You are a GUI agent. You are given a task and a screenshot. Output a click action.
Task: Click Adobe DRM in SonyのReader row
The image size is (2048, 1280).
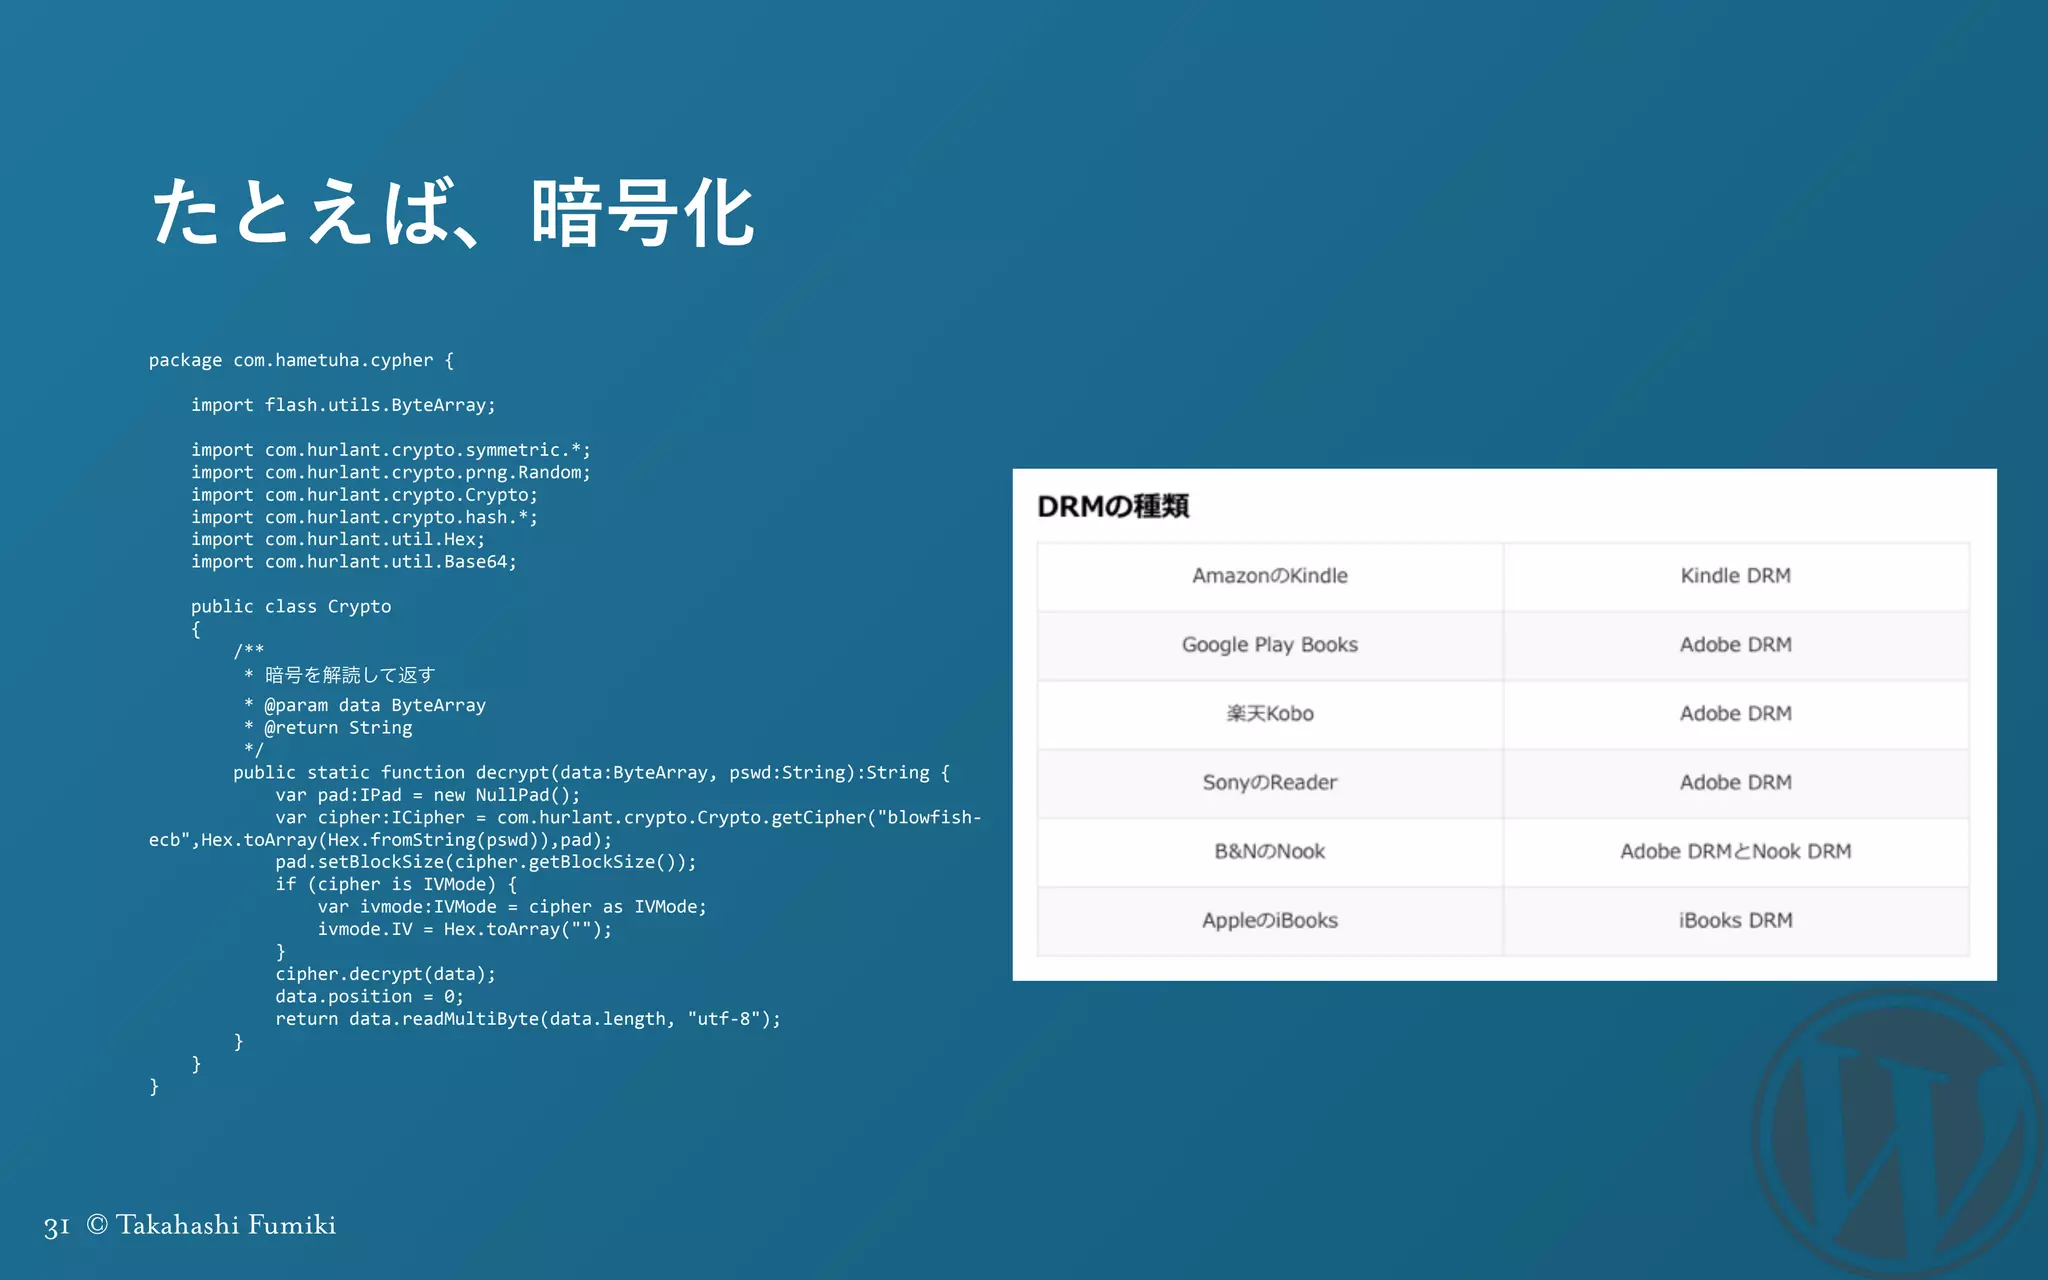[x=1736, y=783]
